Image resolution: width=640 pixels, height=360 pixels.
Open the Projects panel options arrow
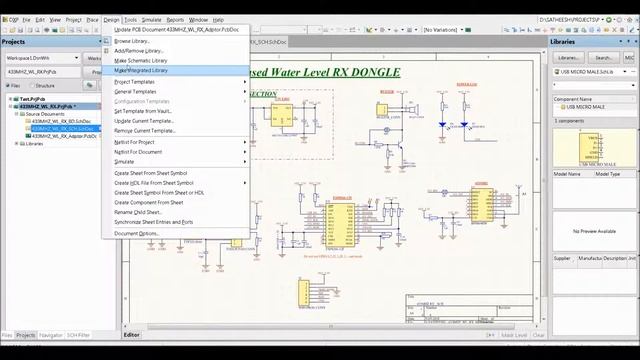pyautogui.click(x=99, y=42)
